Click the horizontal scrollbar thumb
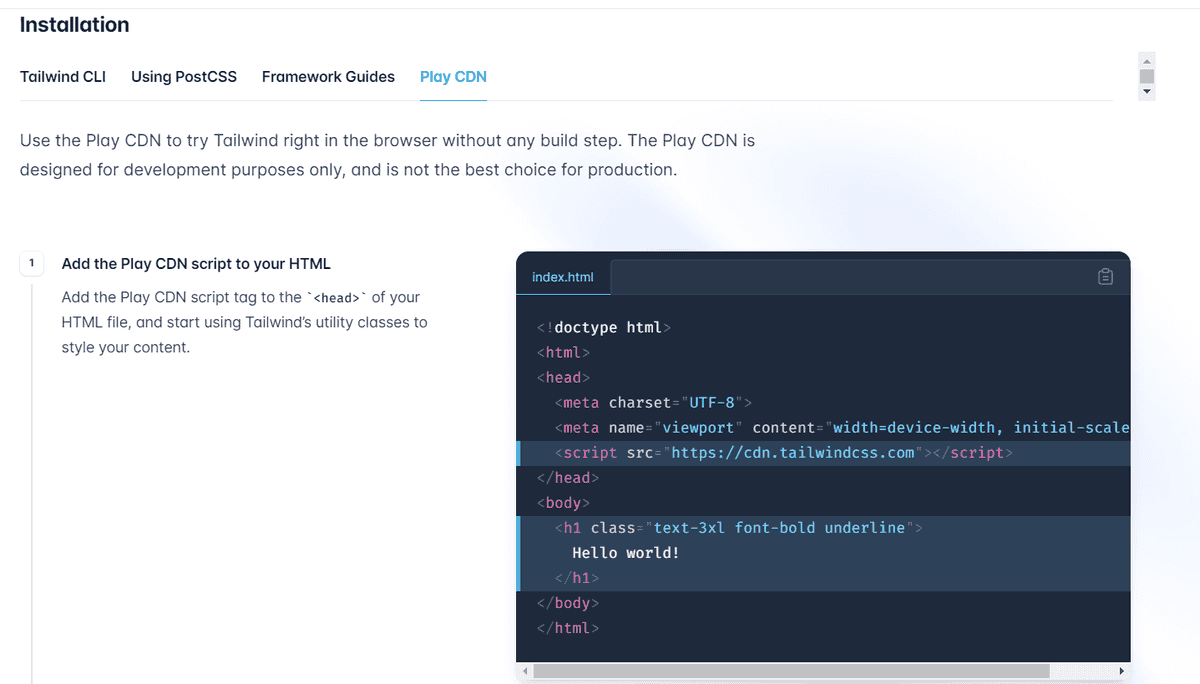Screen dimensions: 1200x684 [x=790, y=671]
